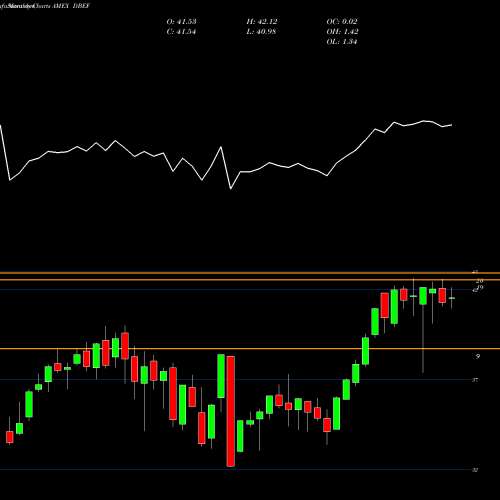
Task: Click the low price value L: 40.98
Action: (261, 32)
